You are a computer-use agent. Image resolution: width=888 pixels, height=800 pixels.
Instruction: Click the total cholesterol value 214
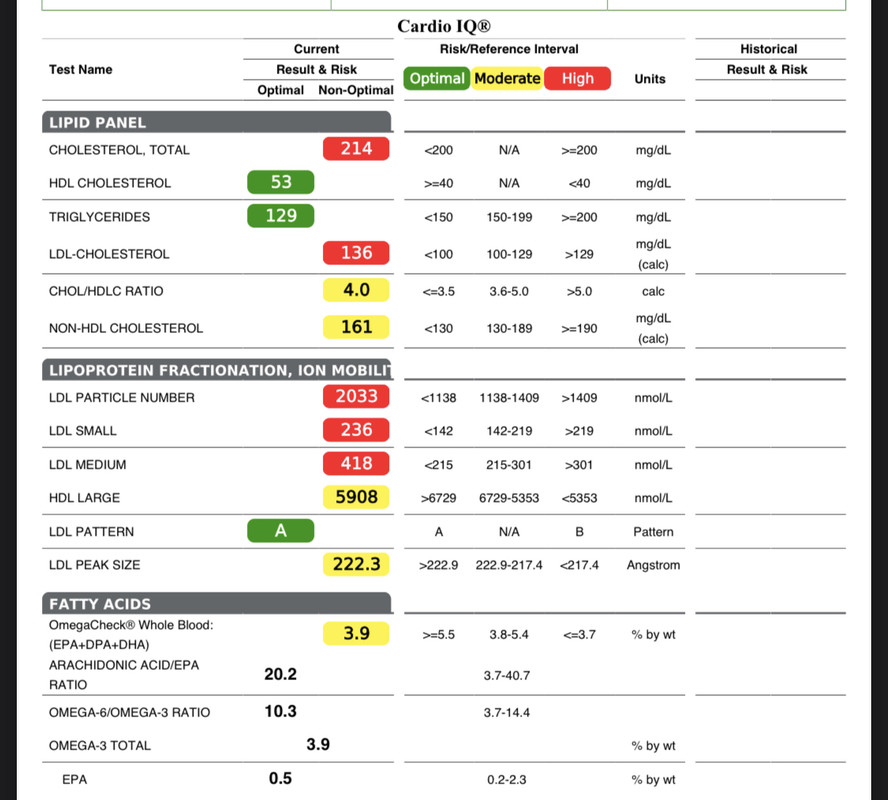point(356,149)
